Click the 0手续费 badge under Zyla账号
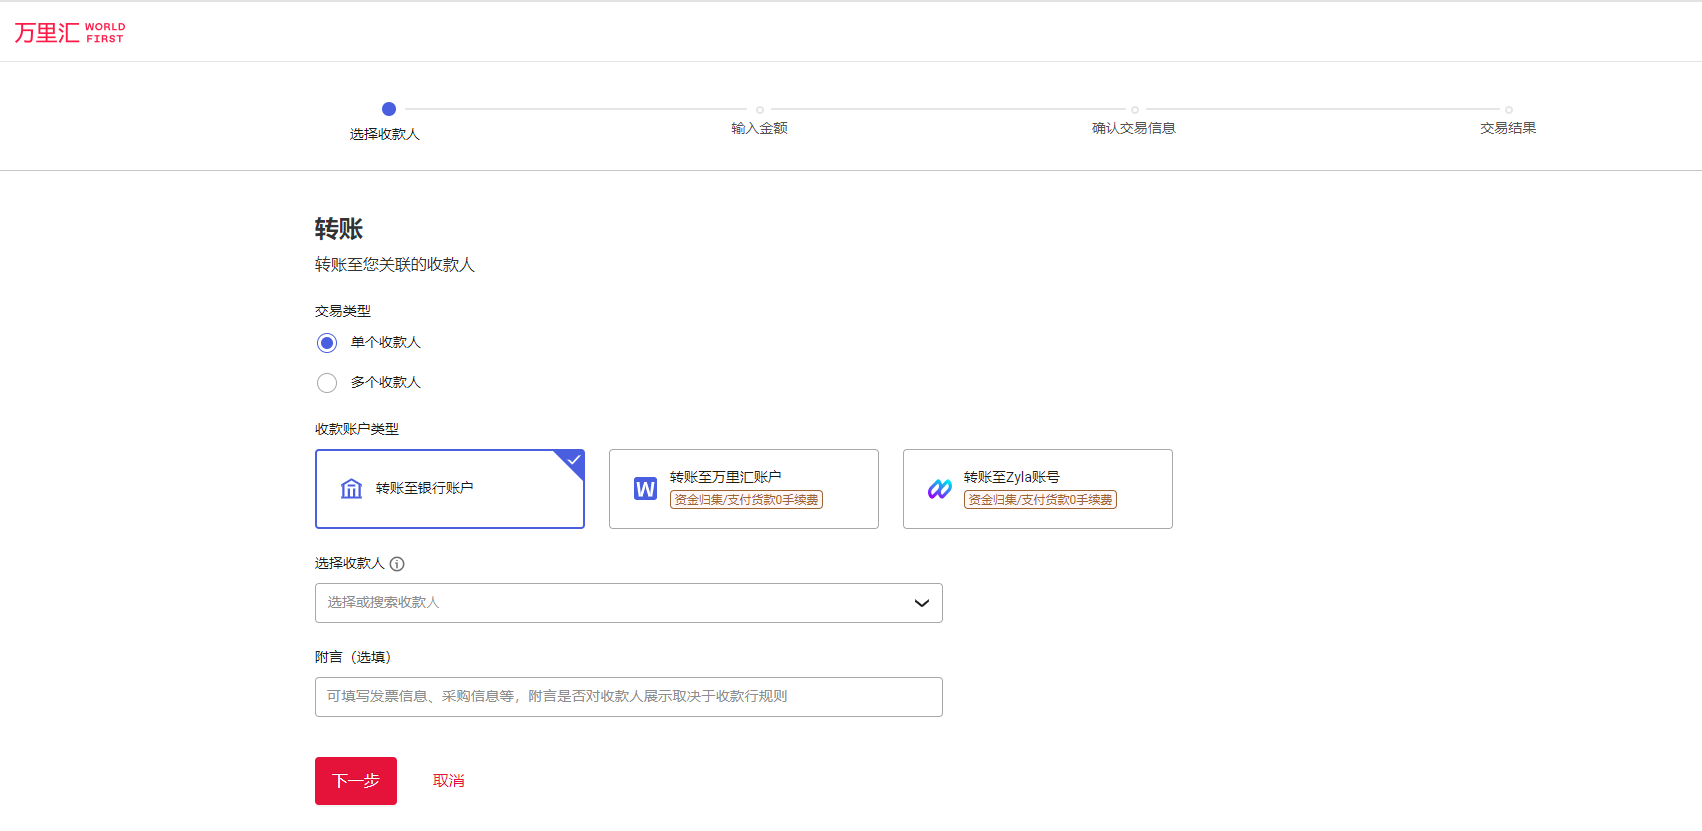This screenshot has width=1702, height=831. point(1040,500)
